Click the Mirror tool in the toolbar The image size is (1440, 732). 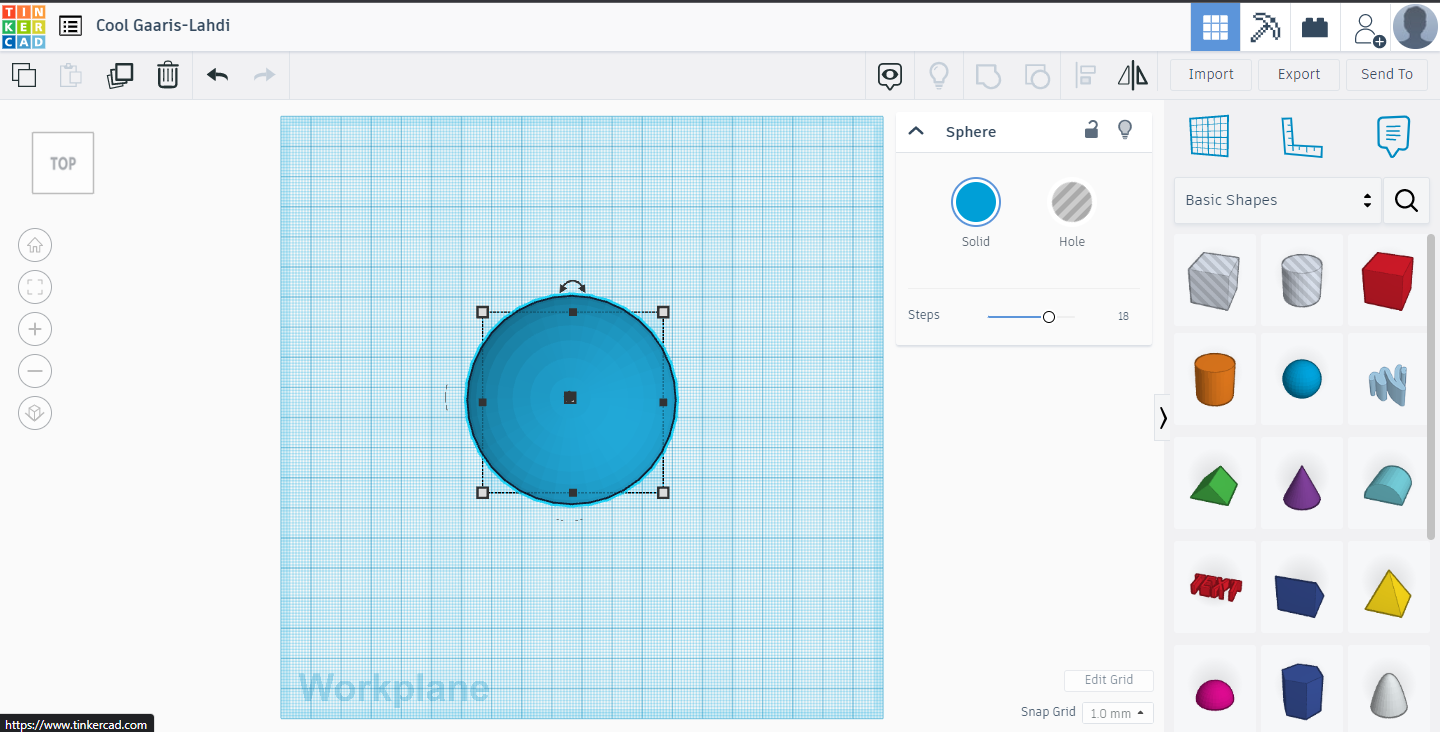(x=1132, y=74)
